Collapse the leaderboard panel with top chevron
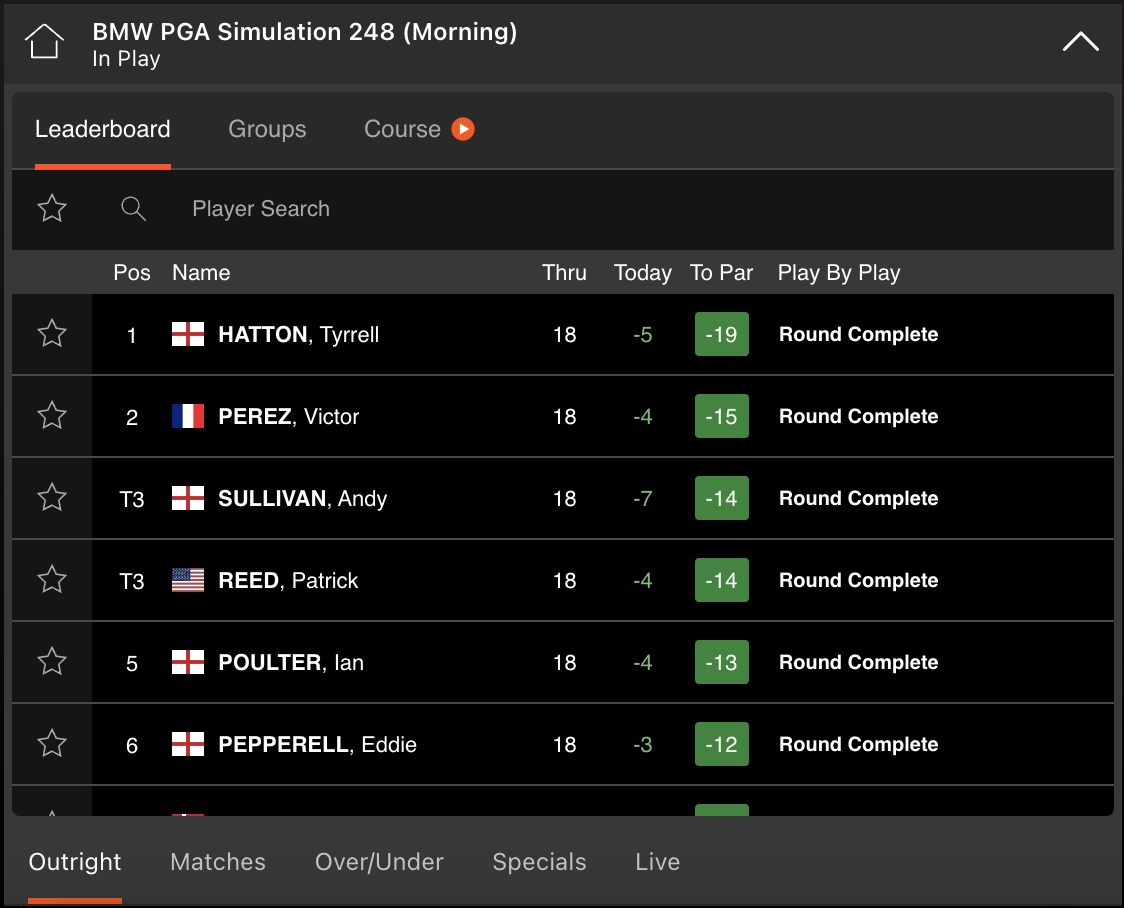 pyautogui.click(x=1080, y=42)
